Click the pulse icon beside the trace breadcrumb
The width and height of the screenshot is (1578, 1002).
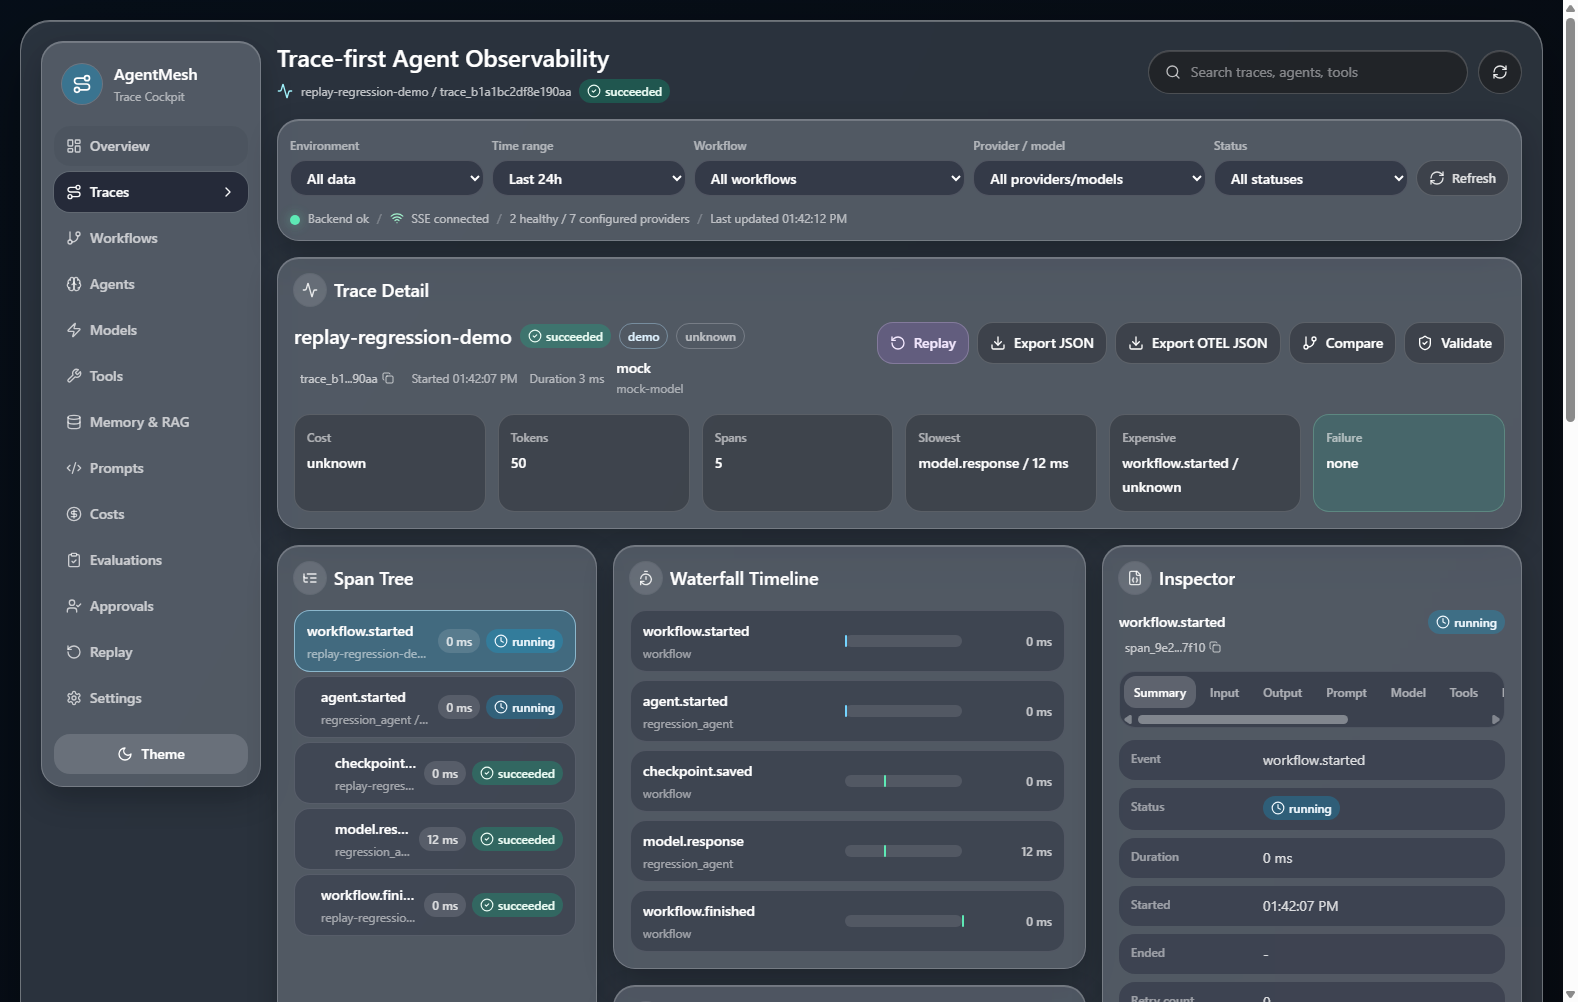(285, 91)
